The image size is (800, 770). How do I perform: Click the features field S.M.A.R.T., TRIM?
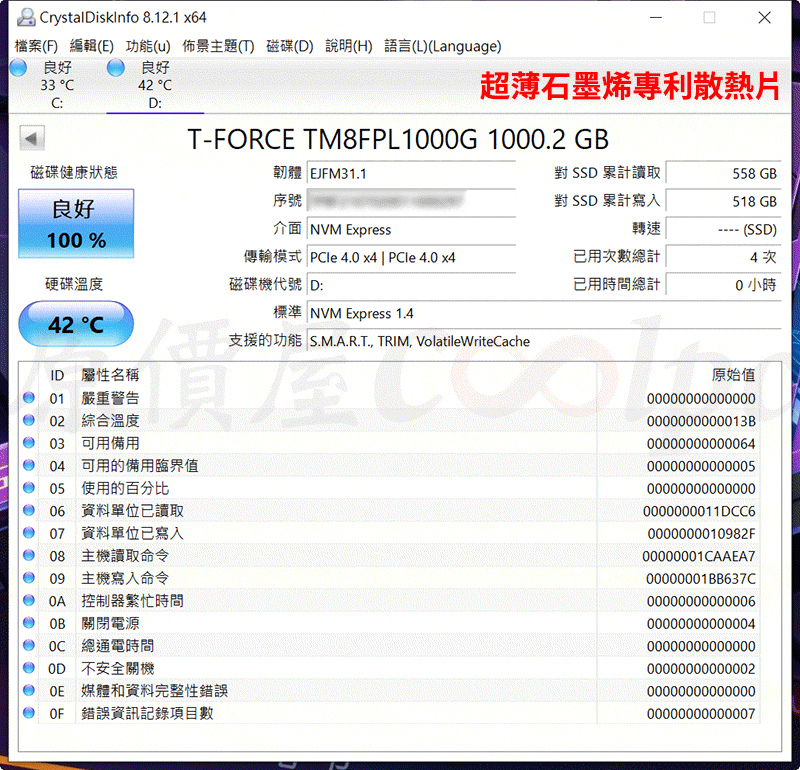point(544,341)
